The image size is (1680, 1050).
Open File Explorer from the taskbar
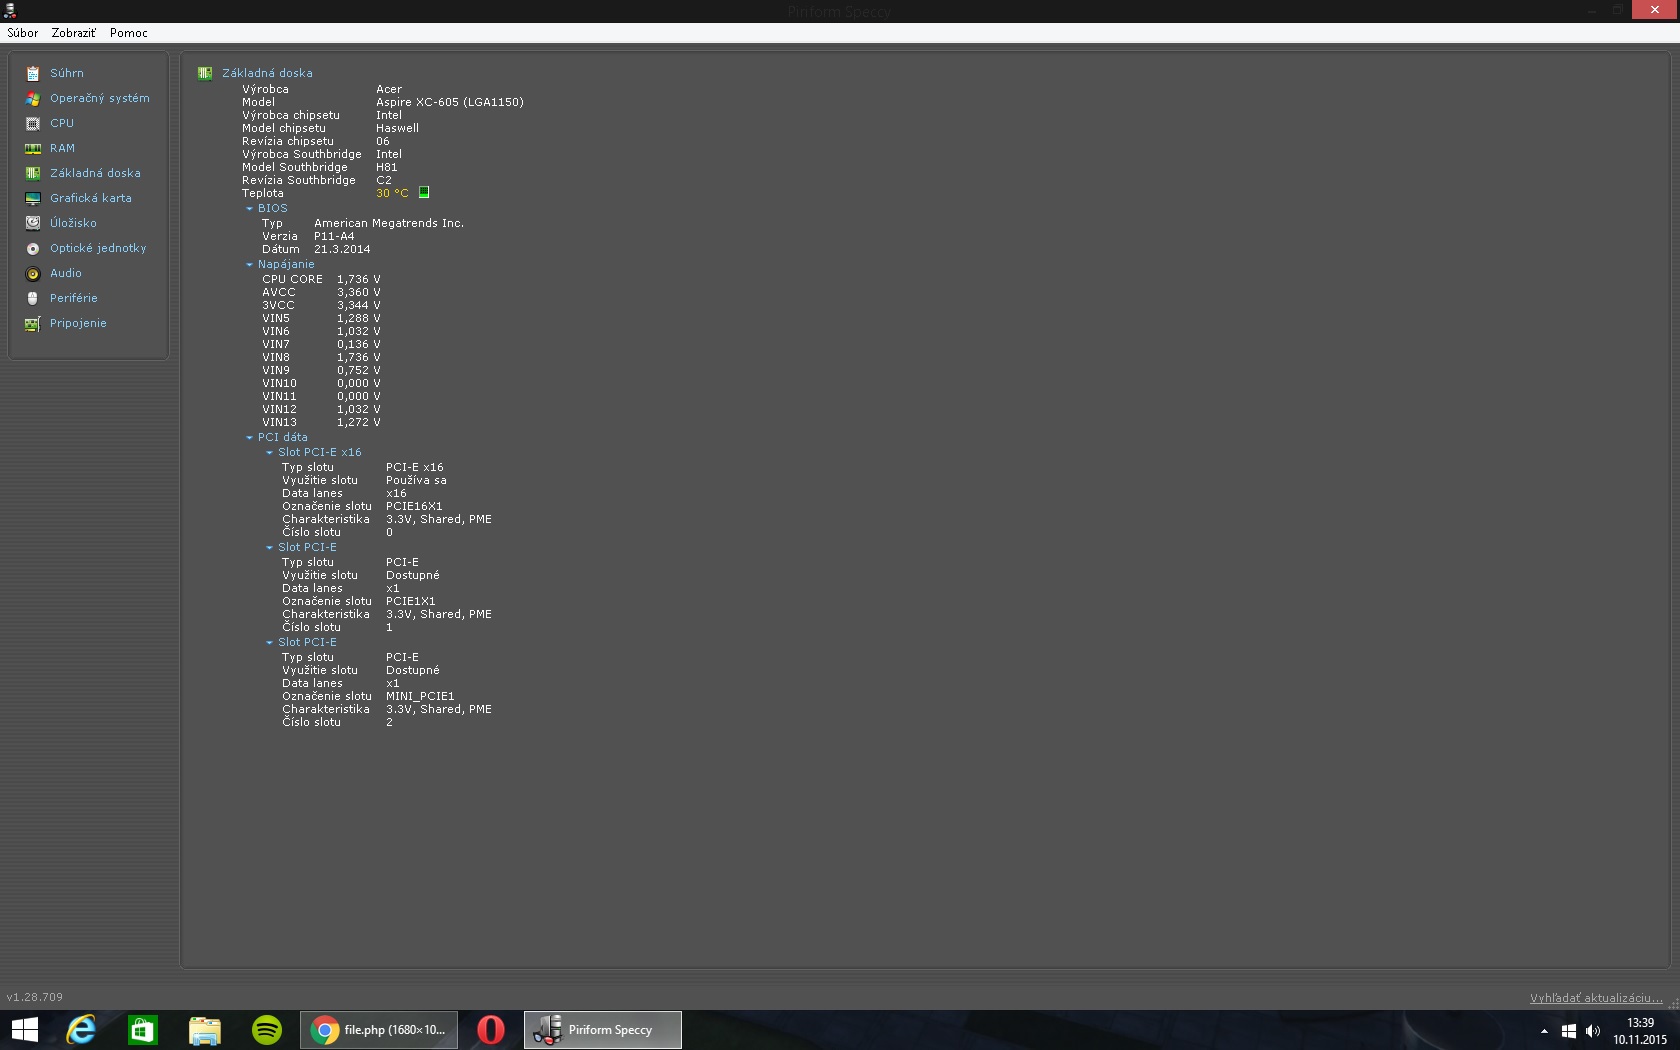click(x=205, y=1030)
